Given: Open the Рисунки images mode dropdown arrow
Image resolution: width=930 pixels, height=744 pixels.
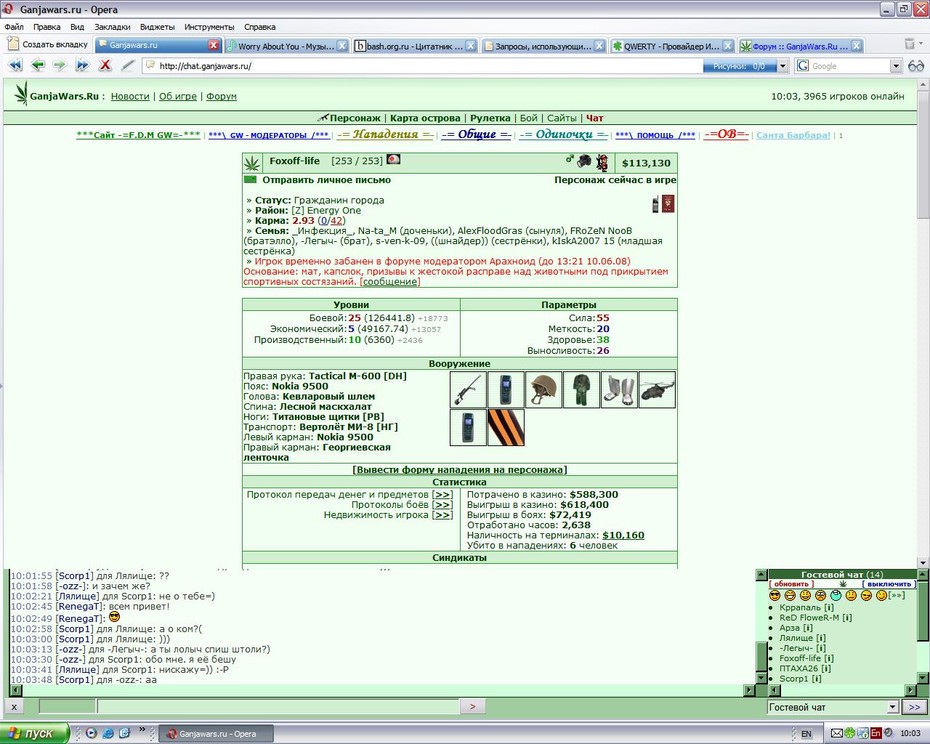Looking at the screenshot, I should coord(783,66).
